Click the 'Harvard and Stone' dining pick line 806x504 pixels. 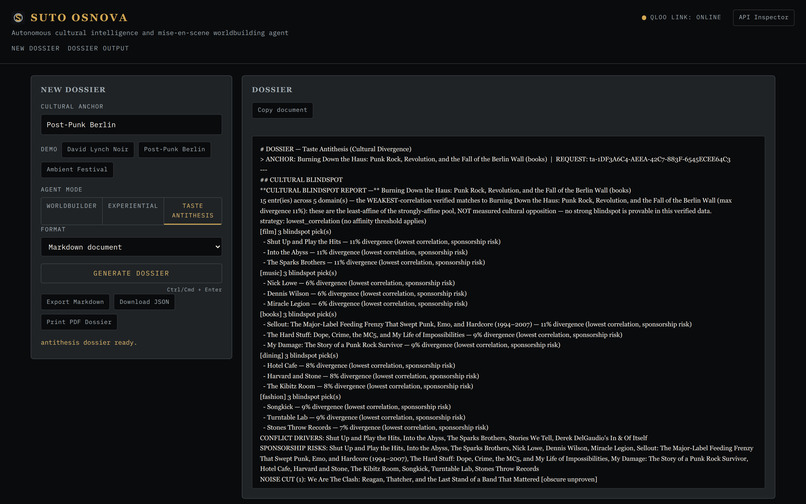tap(373, 376)
